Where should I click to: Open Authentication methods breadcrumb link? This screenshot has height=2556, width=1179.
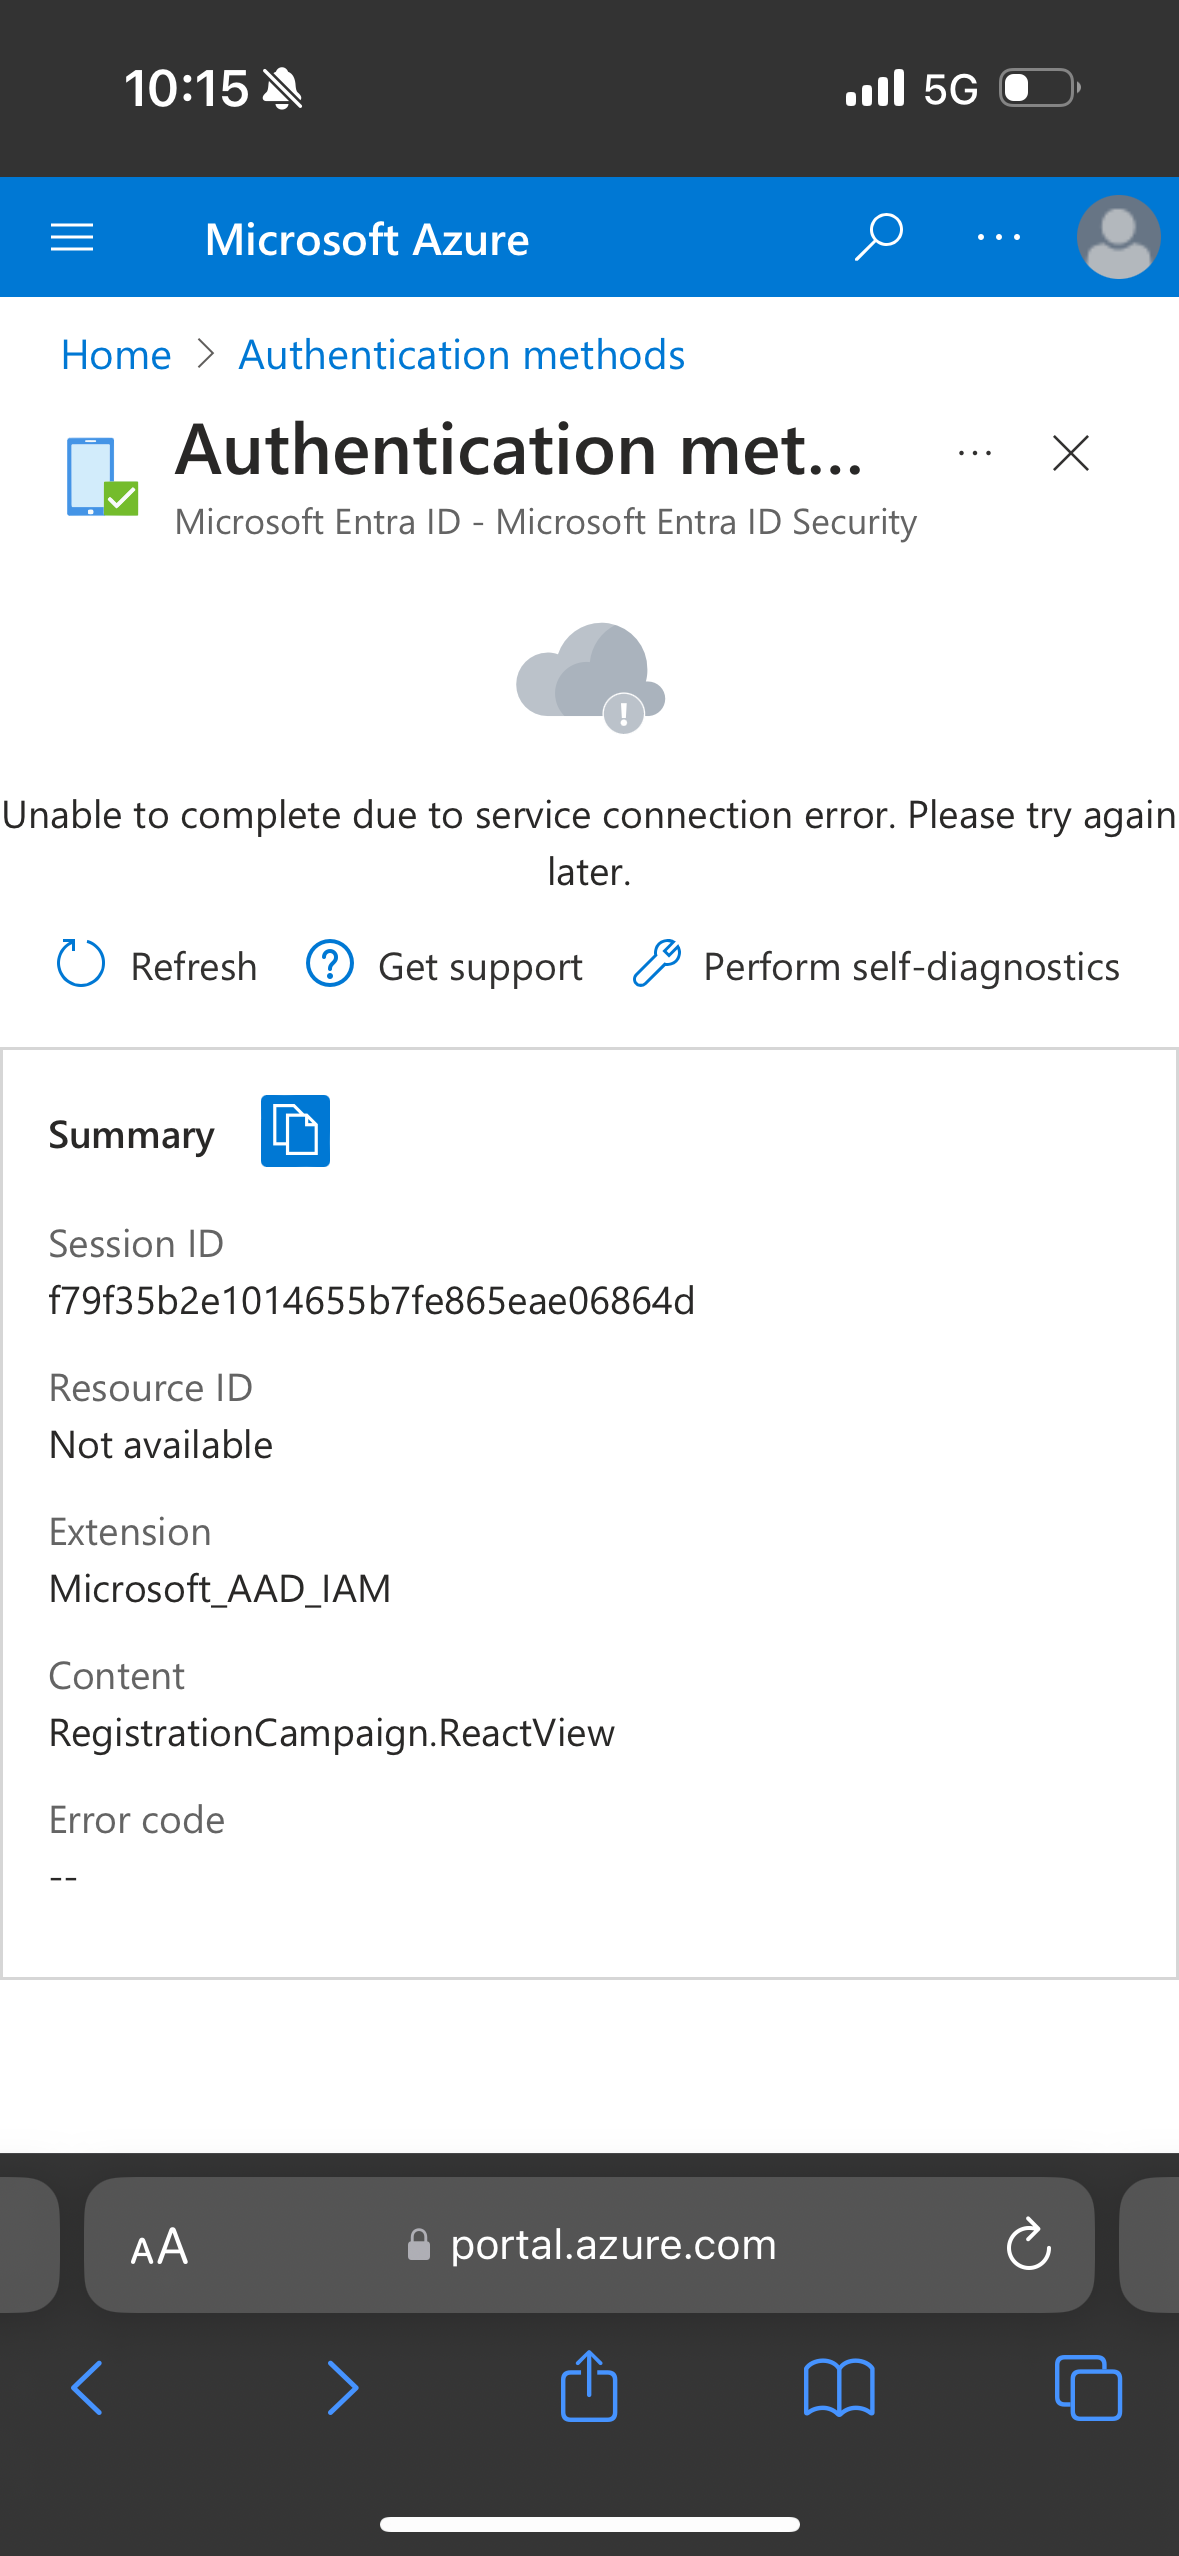click(x=461, y=355)
